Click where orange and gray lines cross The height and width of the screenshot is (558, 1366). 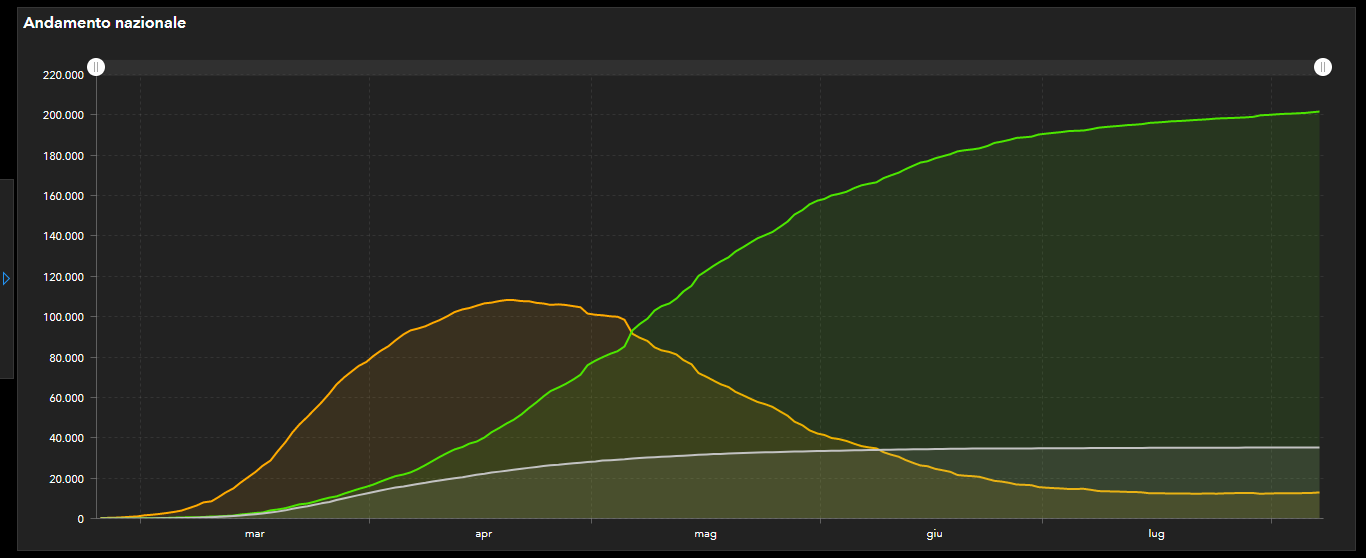[x=878, y=449]
